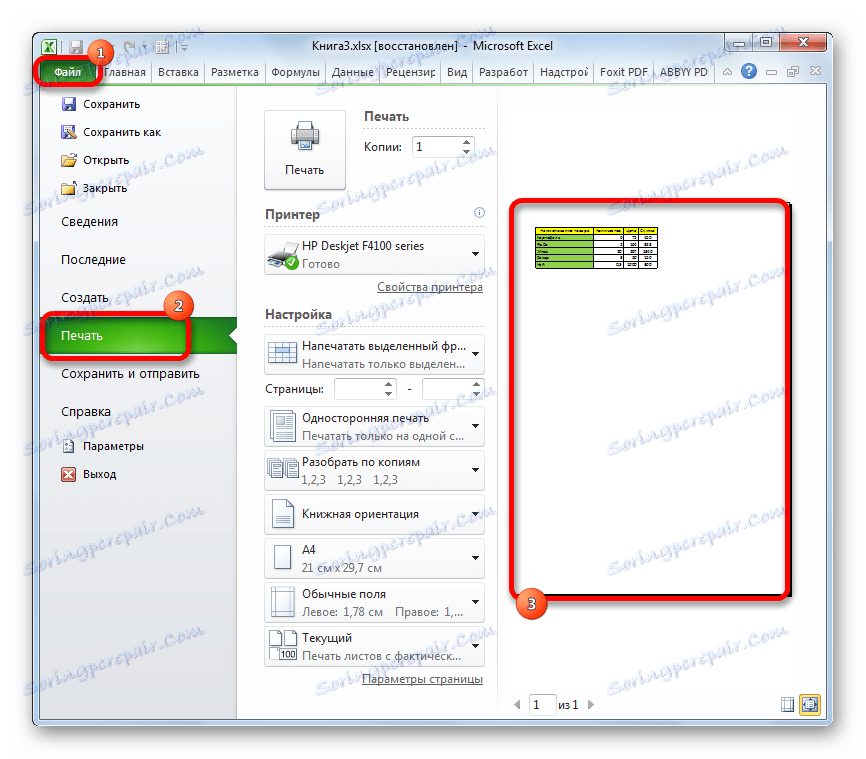Click the Обычные поля margins icon

point(283,601)
